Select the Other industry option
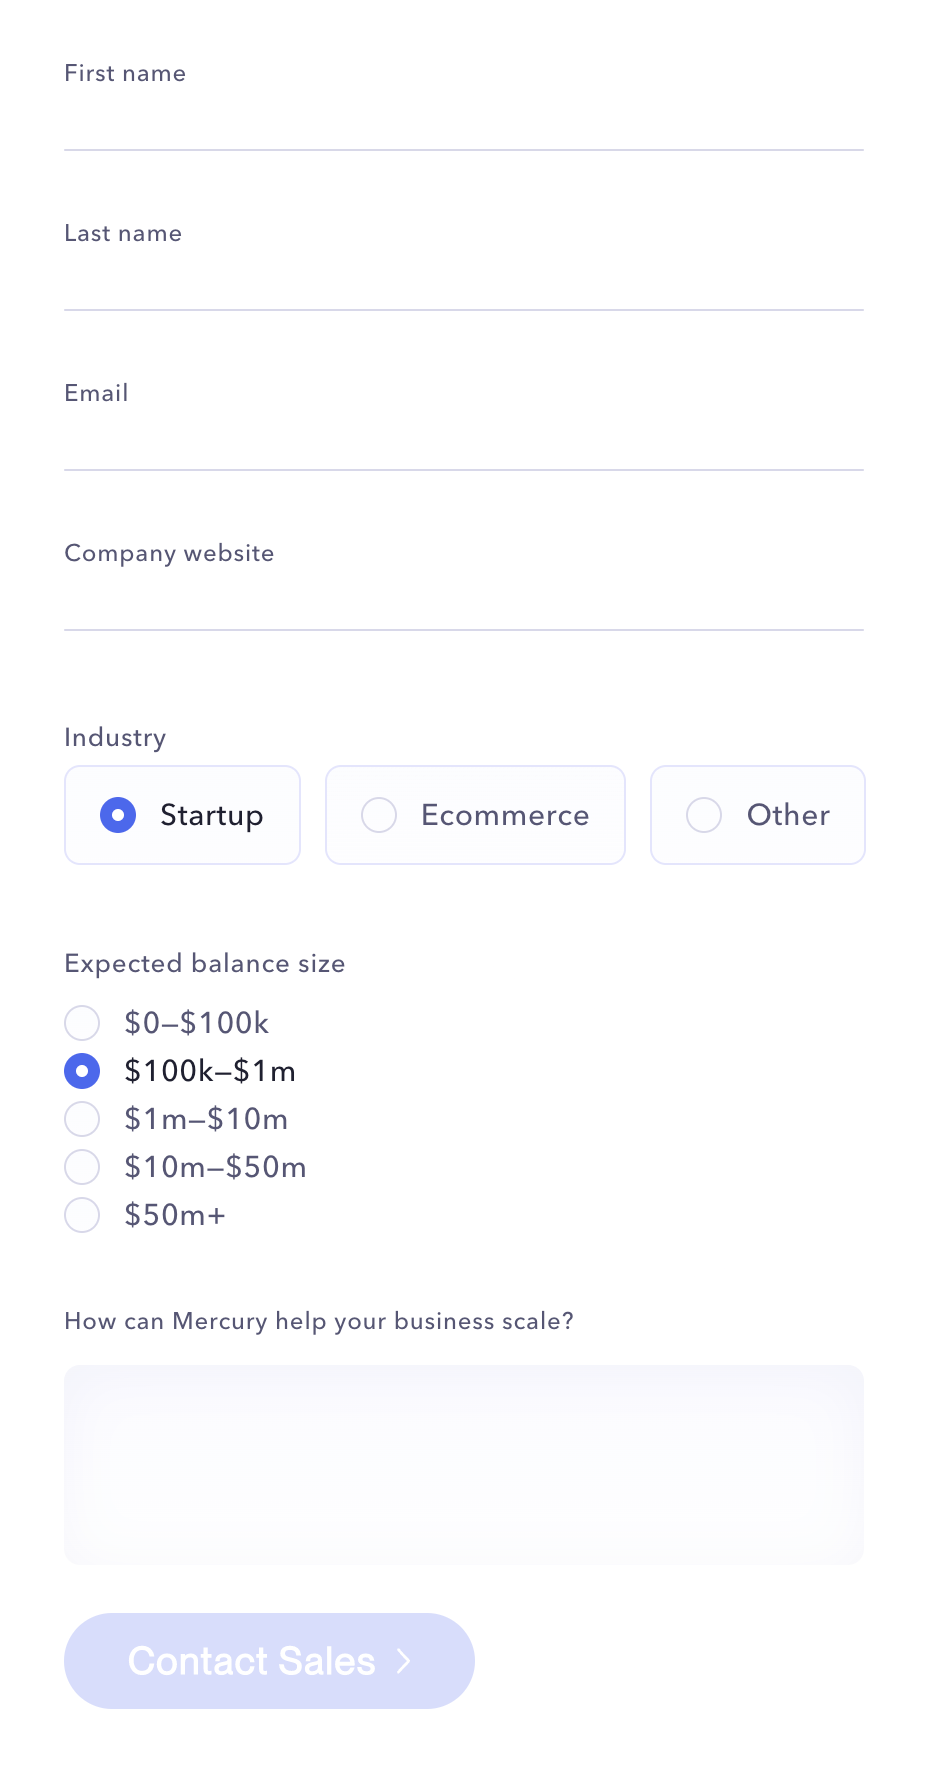 click(757, 815)
